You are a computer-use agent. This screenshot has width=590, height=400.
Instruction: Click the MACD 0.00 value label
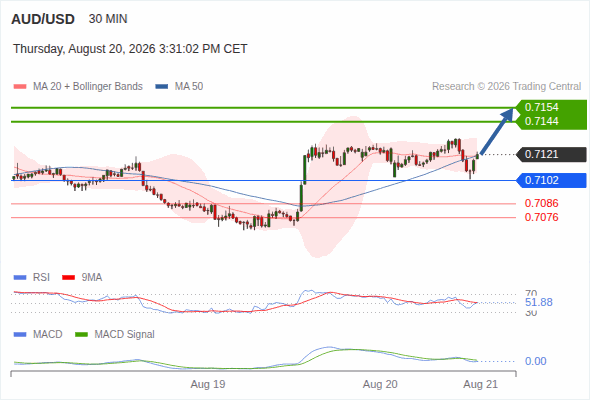click(x=535, y=362)
